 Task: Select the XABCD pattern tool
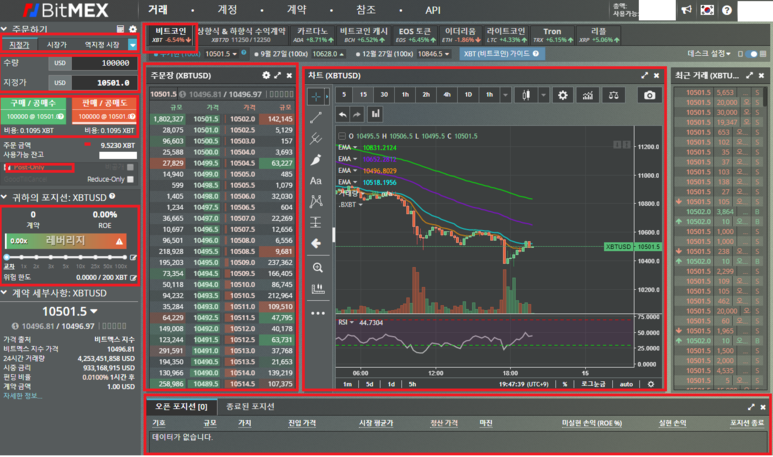[316, 201]
